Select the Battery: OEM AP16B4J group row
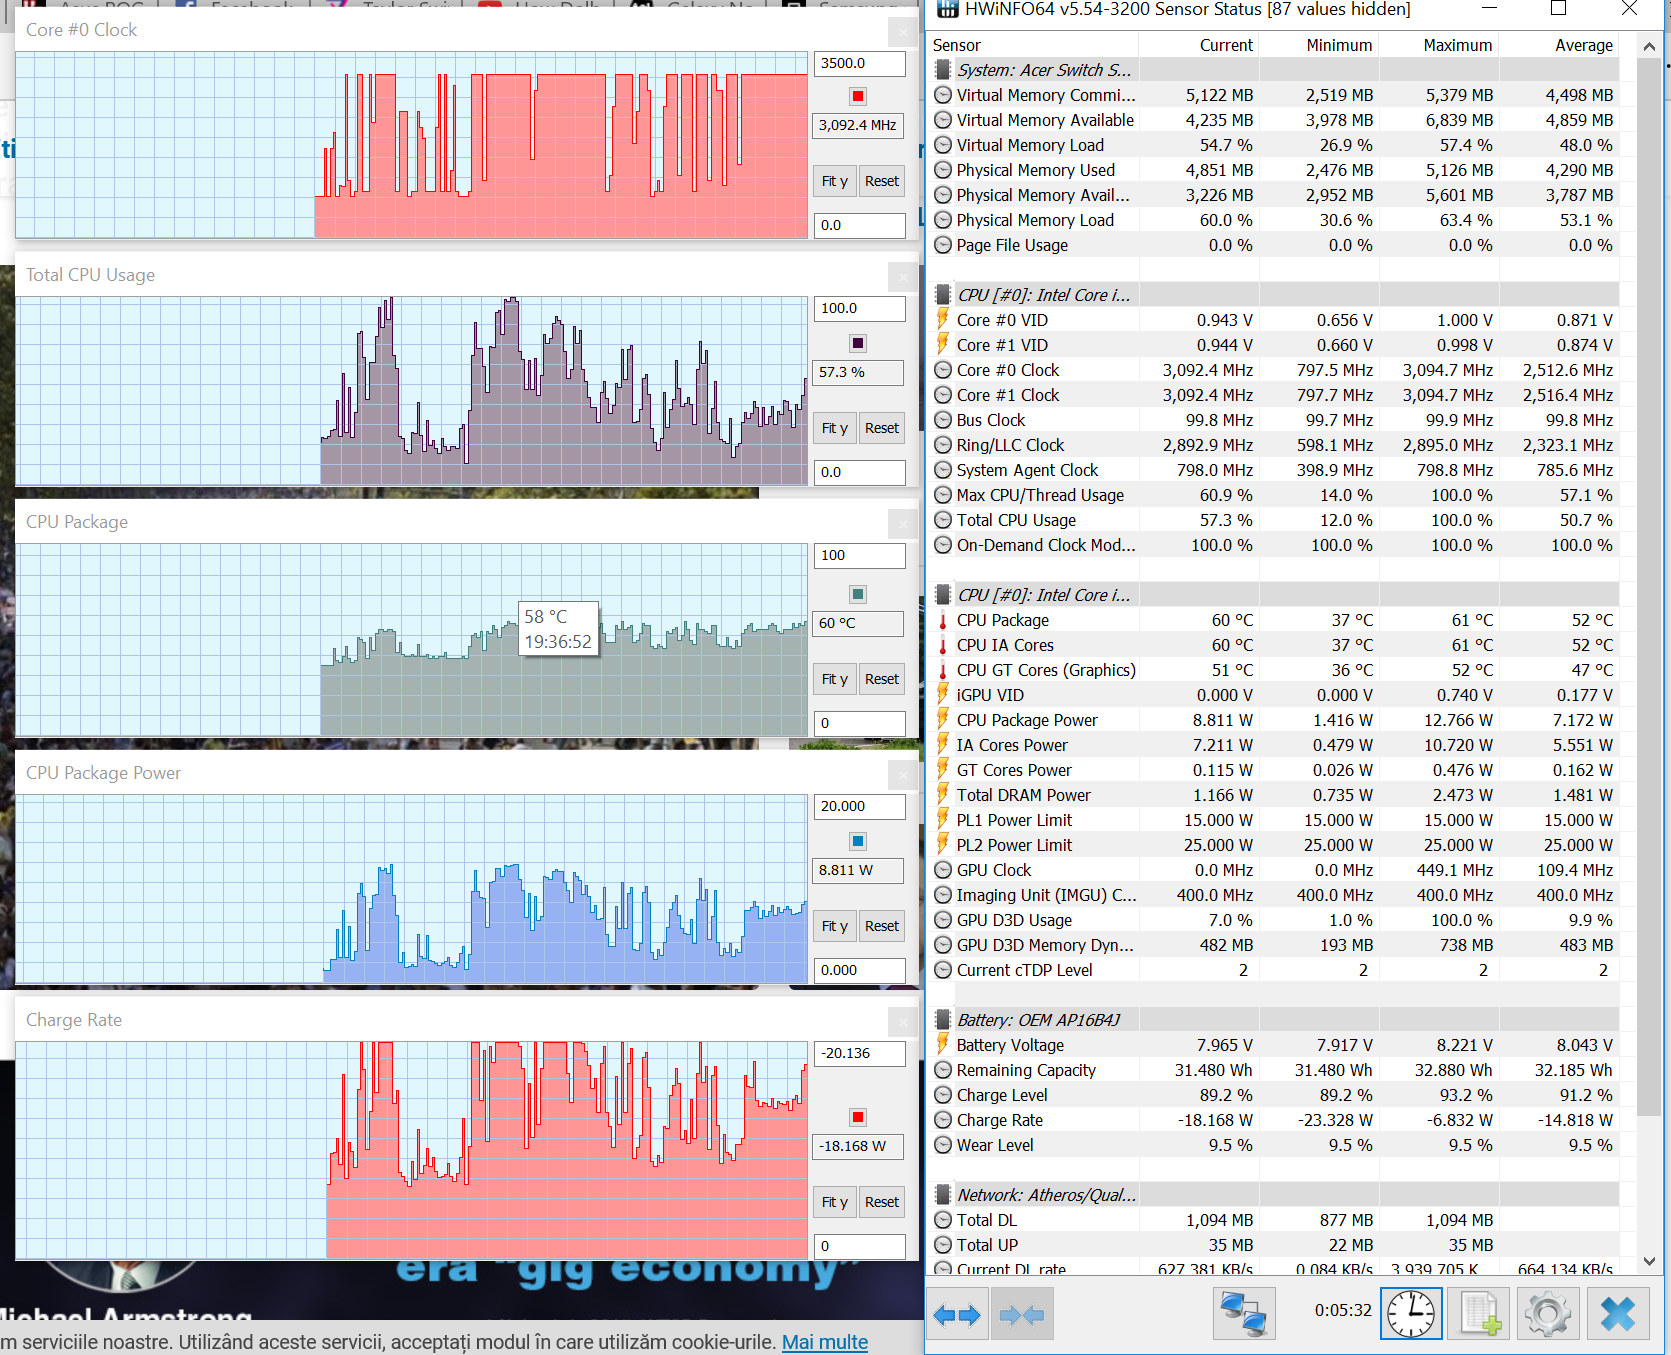The width and height of the screenshot is (1671, 1355). click(1274, 1020)
